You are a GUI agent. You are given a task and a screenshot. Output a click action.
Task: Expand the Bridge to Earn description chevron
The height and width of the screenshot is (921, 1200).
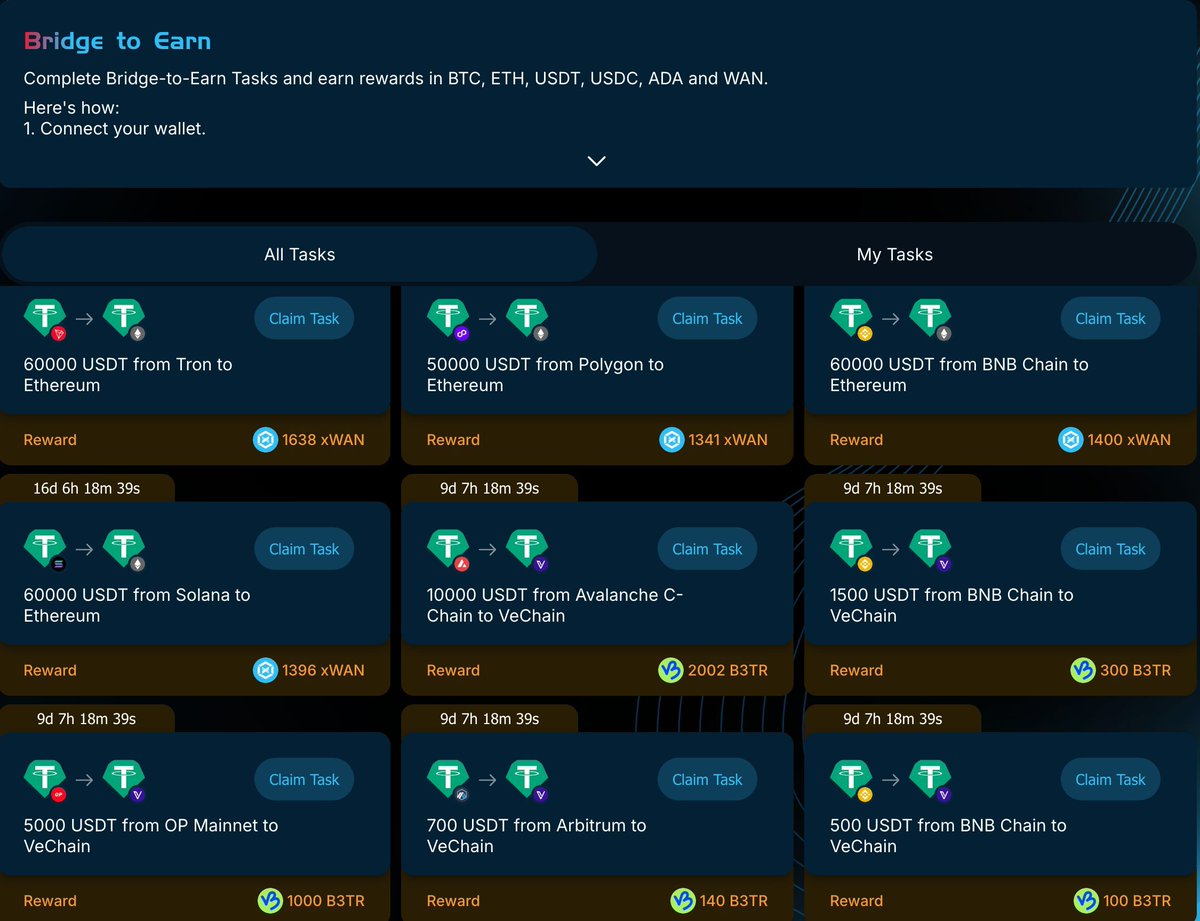point(597,160)
